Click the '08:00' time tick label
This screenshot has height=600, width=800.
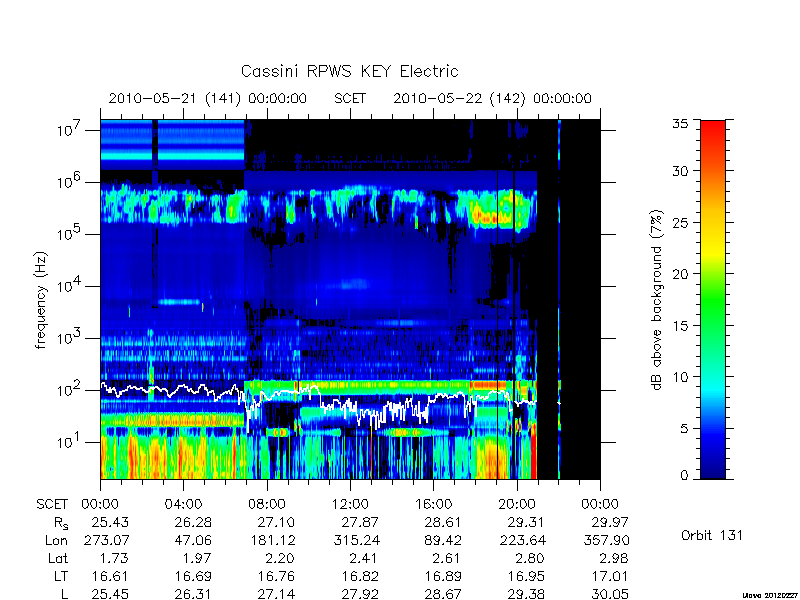tap(267, 505)
